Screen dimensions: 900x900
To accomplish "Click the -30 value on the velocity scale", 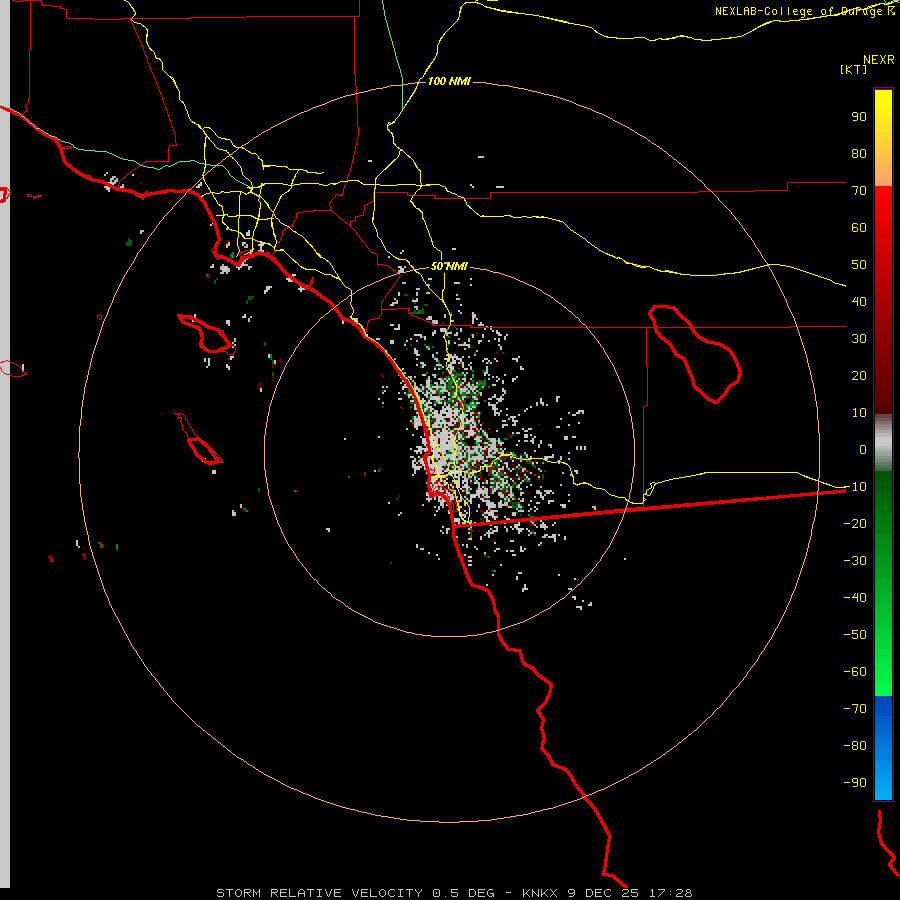I will point(855,560).
